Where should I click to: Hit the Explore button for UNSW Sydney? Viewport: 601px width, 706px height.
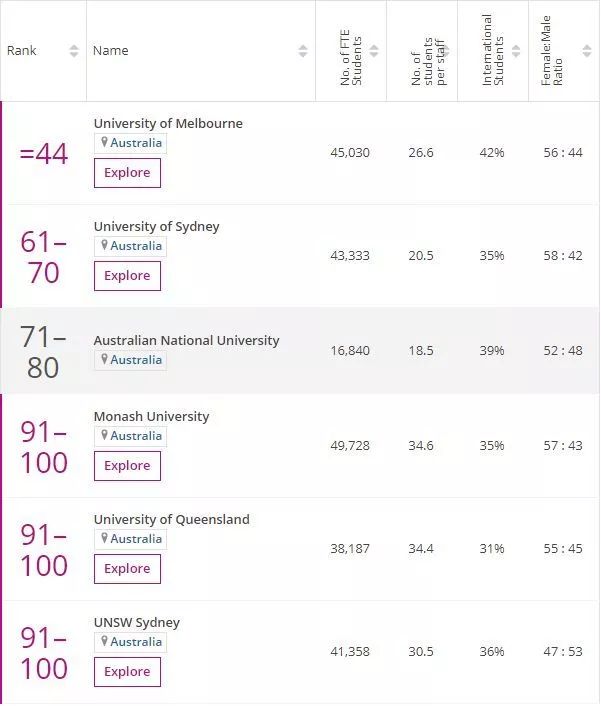click(x=127, y=672)
